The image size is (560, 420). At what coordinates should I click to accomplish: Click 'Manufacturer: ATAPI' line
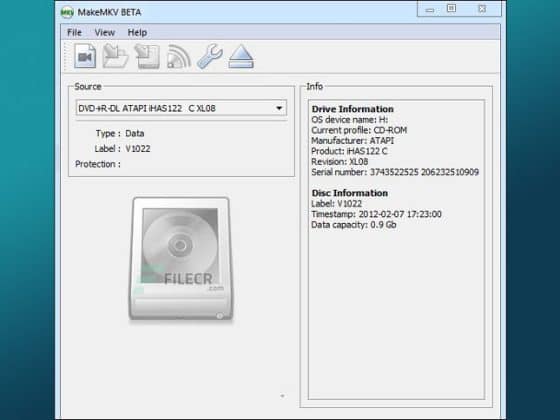(352, 141)
